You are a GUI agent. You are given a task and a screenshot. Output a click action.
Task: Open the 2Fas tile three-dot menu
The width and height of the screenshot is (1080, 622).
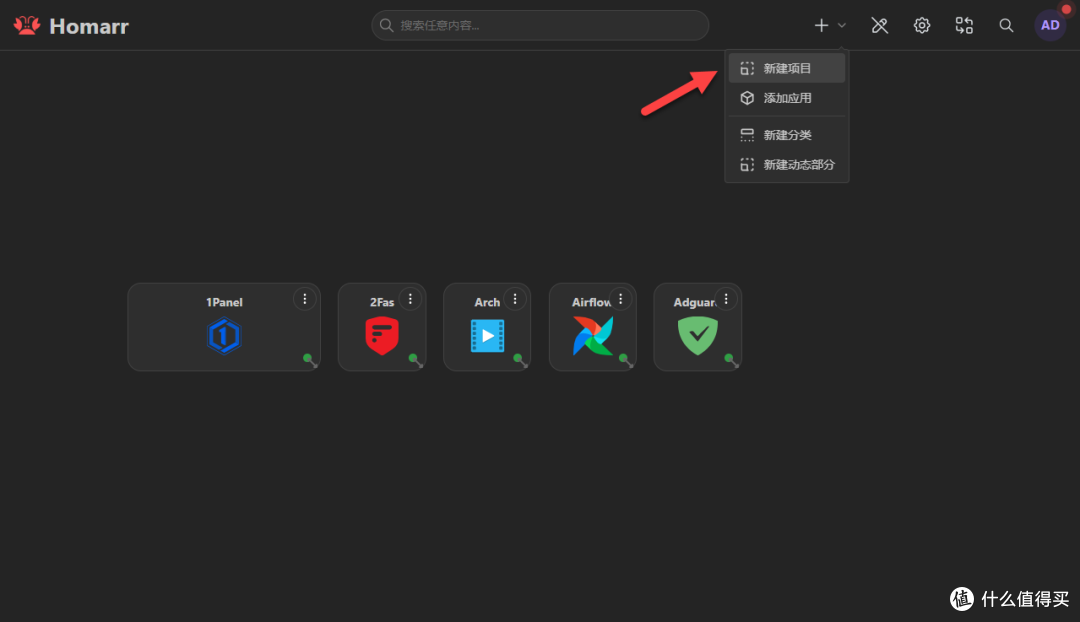[411, 299]
